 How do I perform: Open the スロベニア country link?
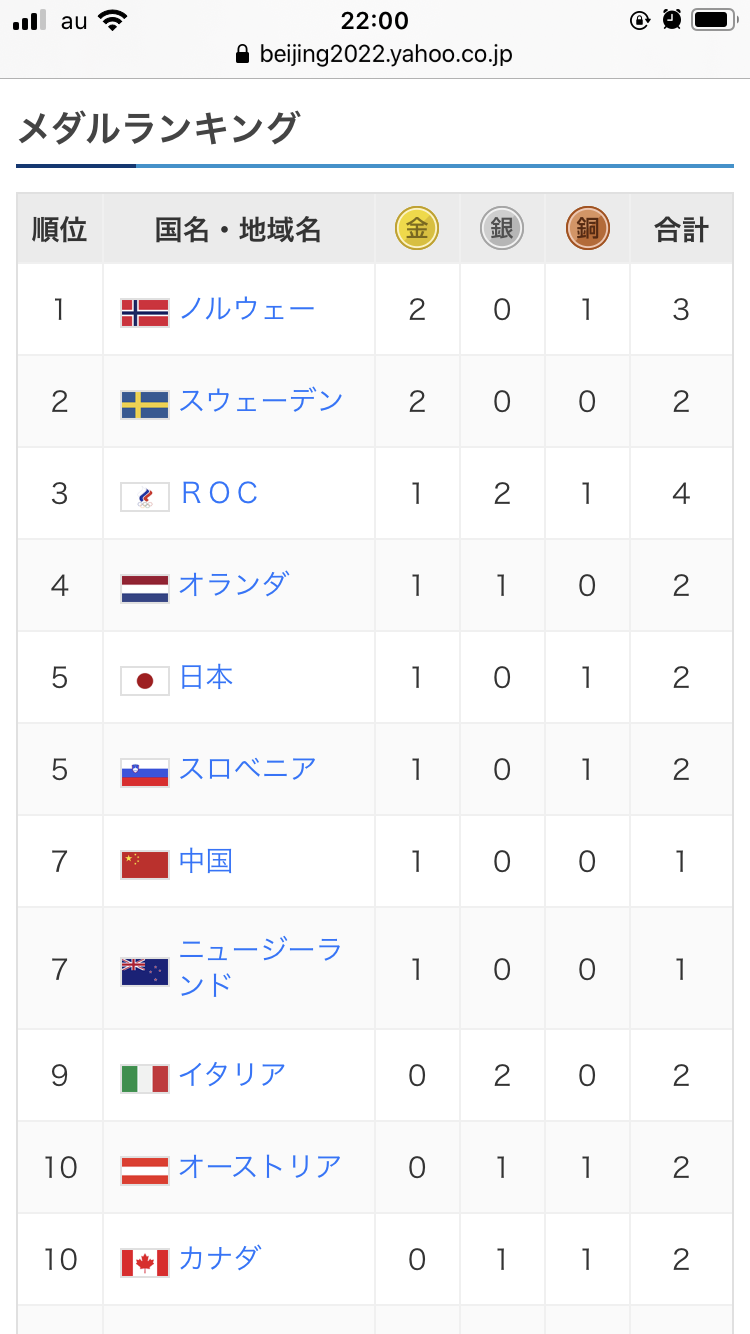point(247,769)
